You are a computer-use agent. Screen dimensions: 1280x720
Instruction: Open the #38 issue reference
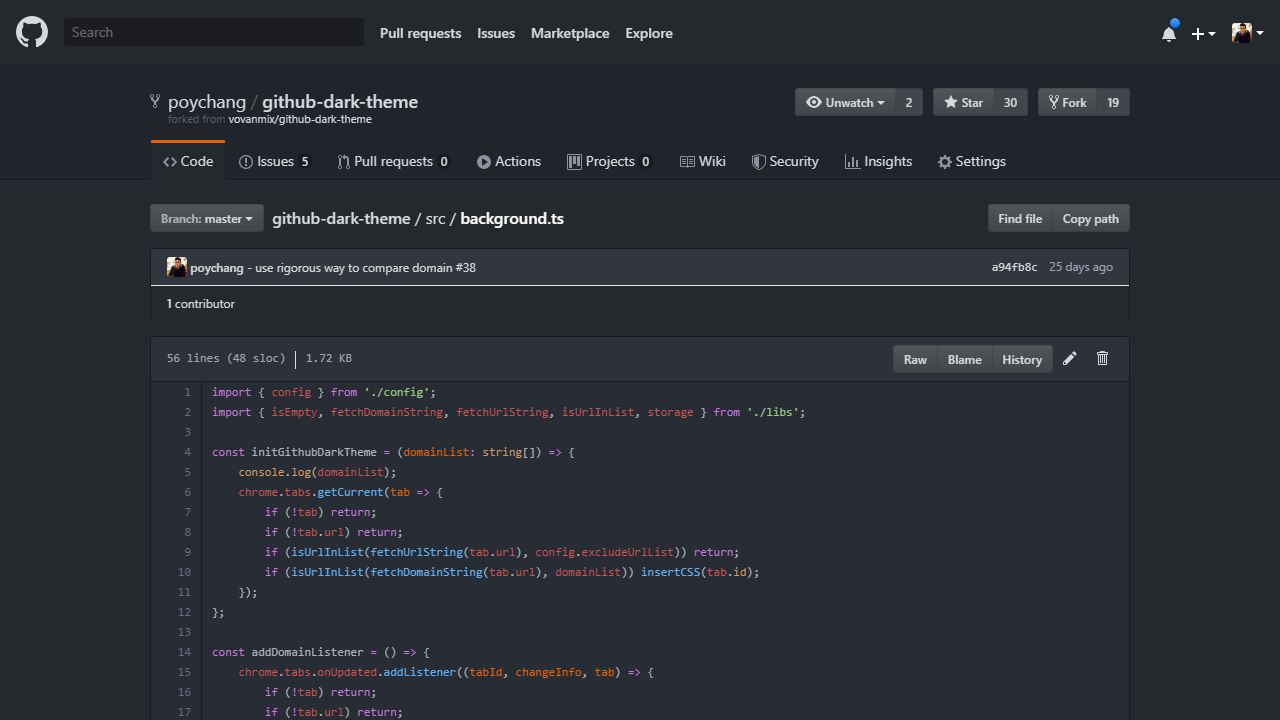pos(466,268)
